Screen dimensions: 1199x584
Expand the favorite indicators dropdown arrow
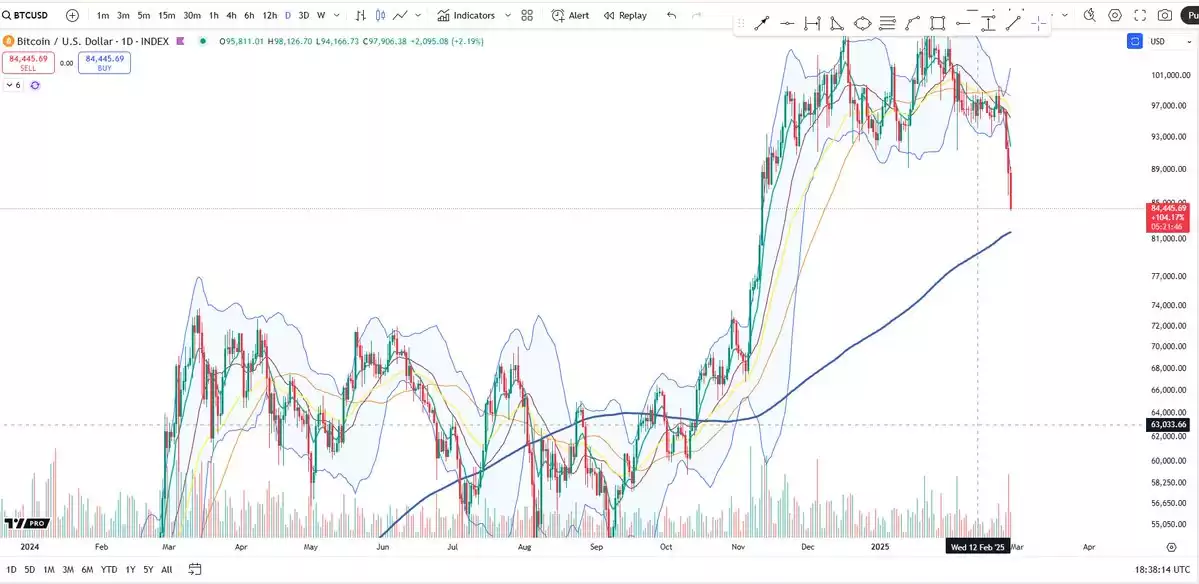[508, 15]
